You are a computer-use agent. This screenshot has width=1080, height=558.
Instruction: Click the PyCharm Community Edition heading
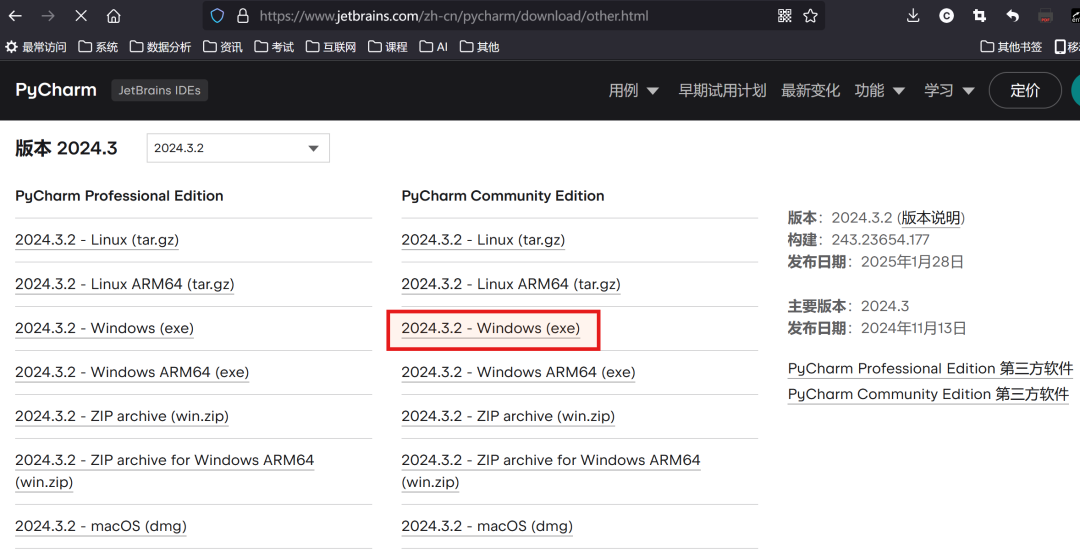[x=503, y=196]
